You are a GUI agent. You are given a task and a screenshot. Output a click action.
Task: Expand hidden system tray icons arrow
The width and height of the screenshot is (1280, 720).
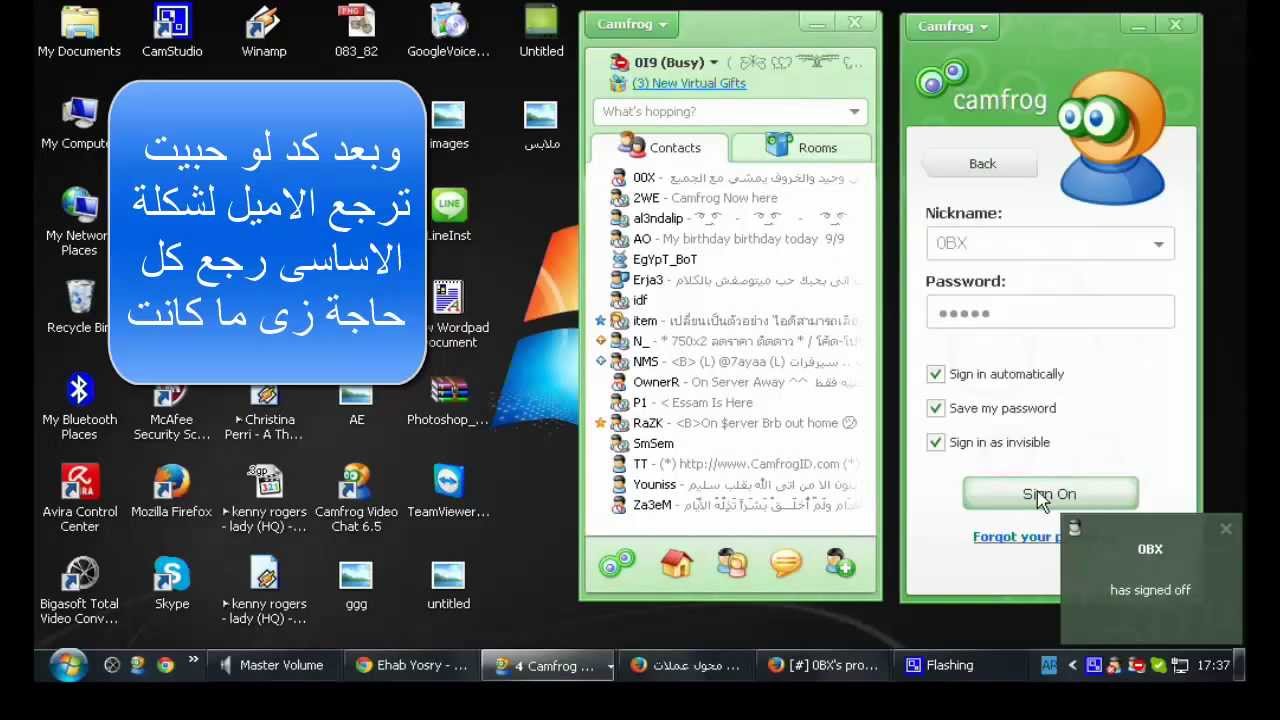tap(1072, 665)
